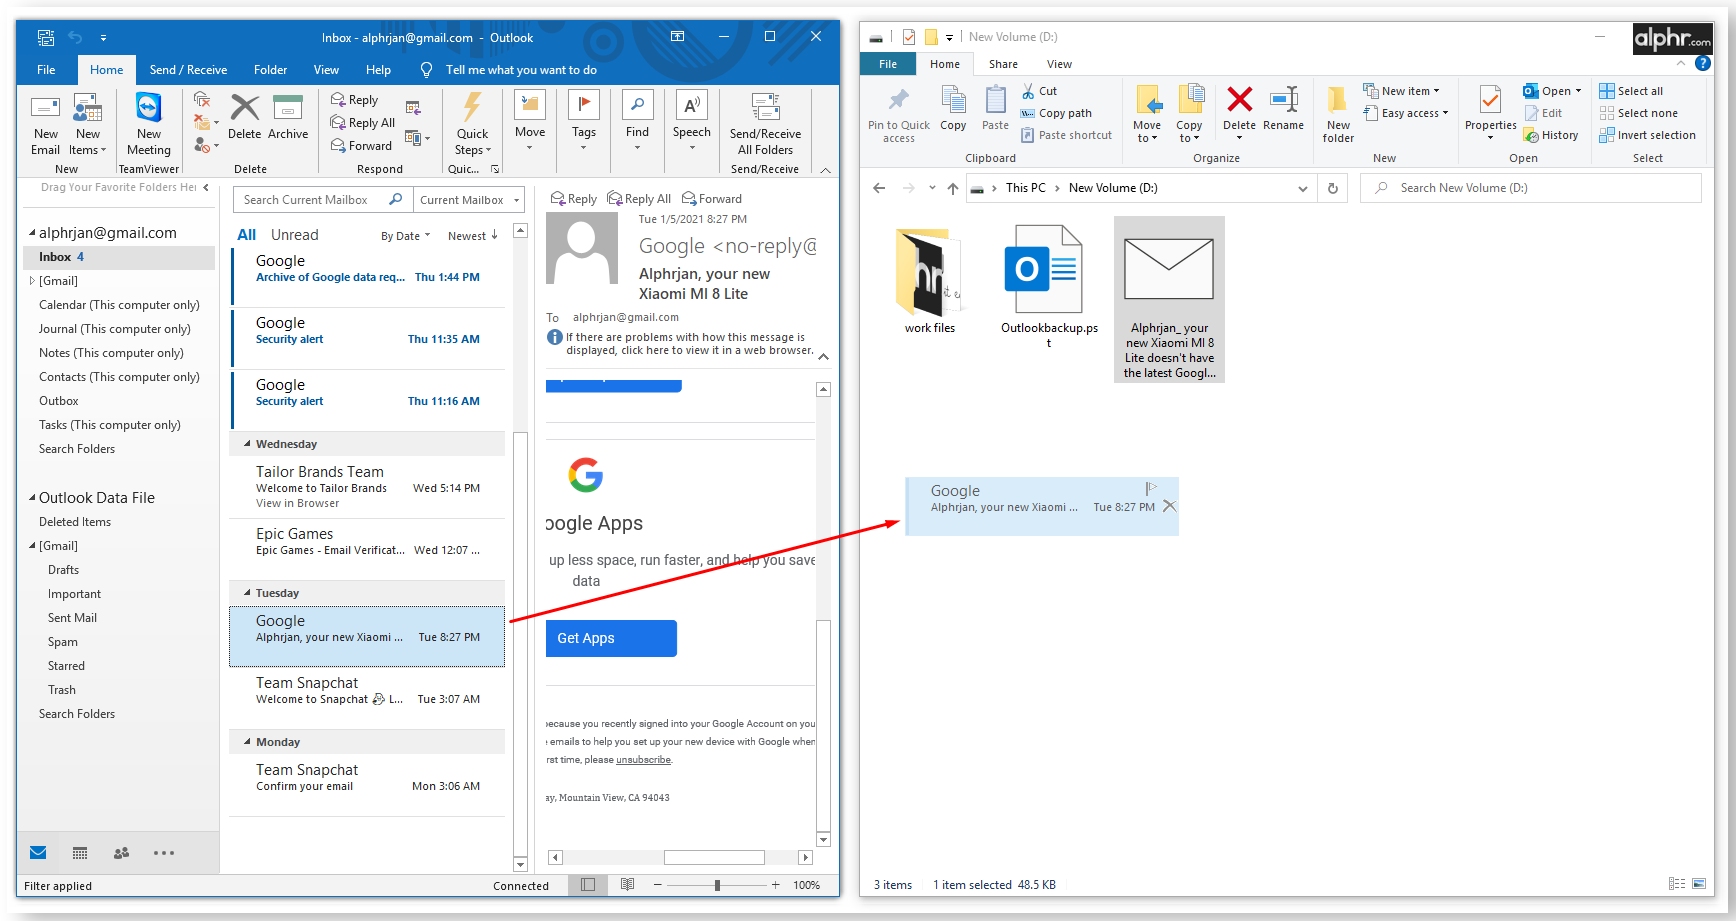Open the Speech read-aloud menu
The image size is (1736, 921).
coord(691,121)
